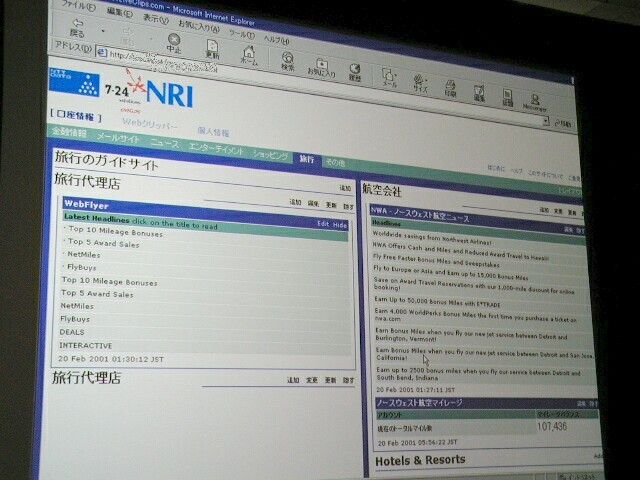The image size is (640, 480).
Task: Open Favorites (お気に入り) toolbar icon
Action: point(322,68)
